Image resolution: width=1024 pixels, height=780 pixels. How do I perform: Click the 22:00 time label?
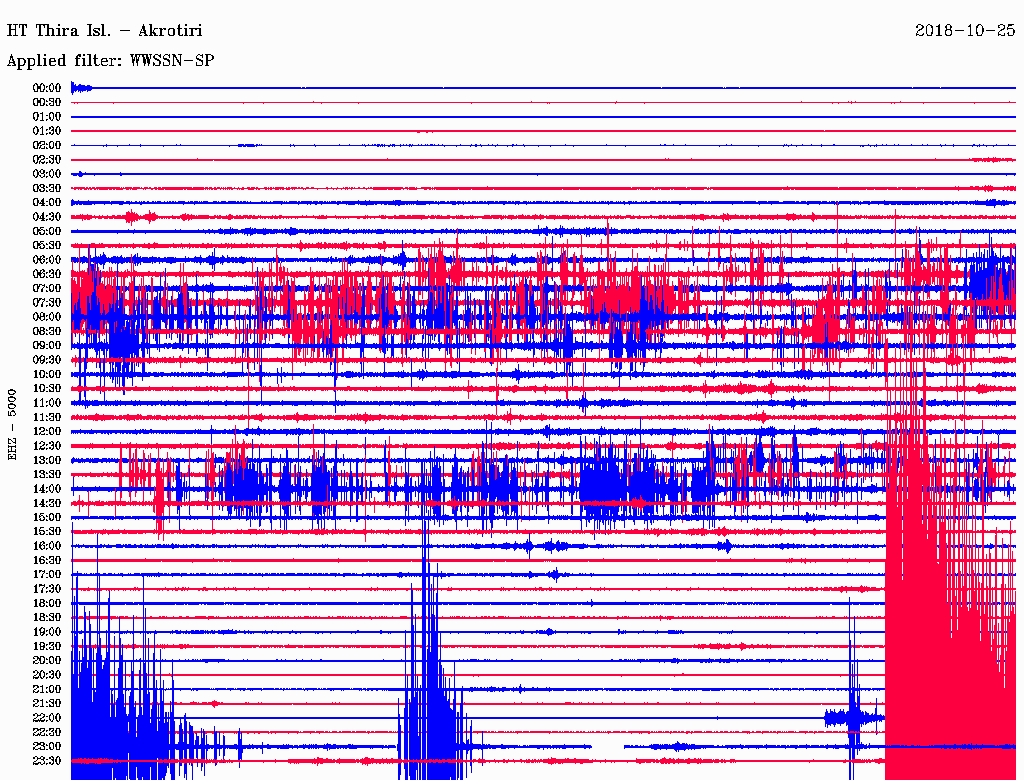pos(47,718)
